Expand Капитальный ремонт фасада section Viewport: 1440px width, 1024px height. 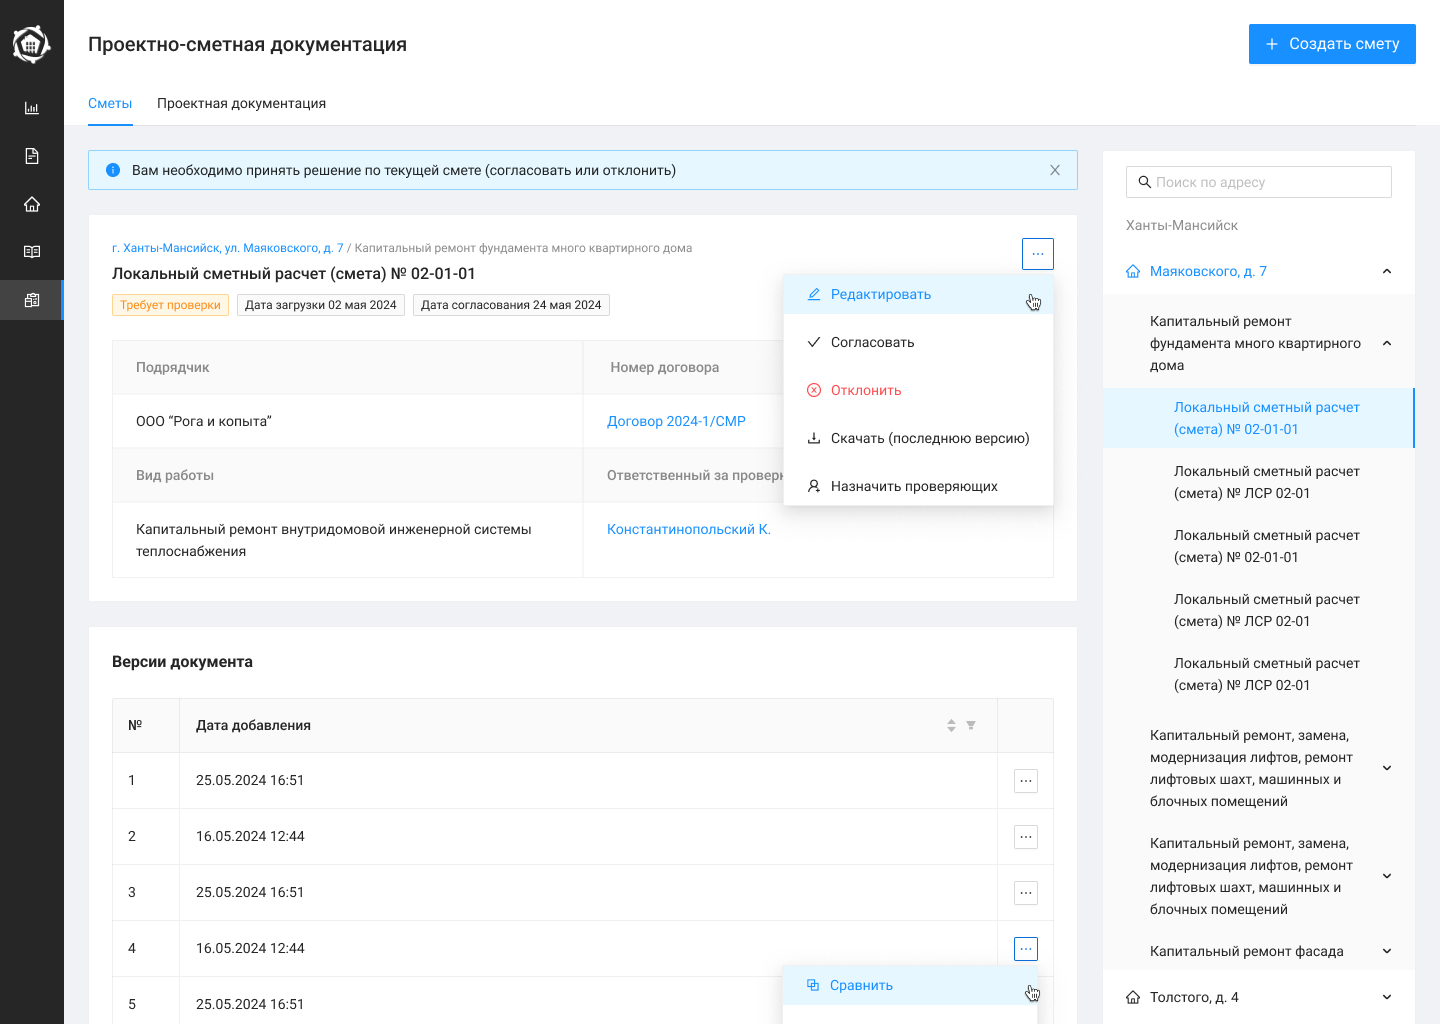click(x=1386, y=951)
